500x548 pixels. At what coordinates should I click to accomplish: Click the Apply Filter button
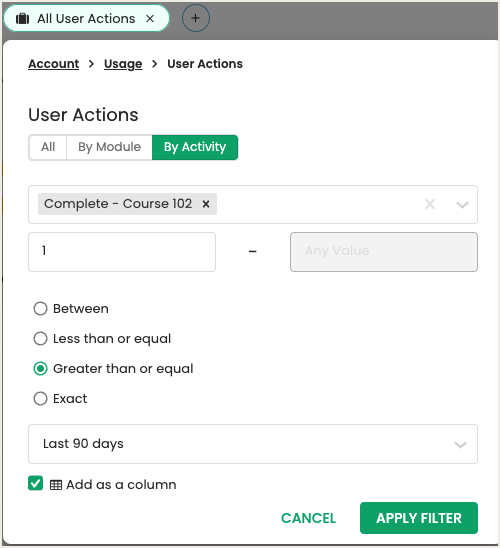(x=419, y=518)
